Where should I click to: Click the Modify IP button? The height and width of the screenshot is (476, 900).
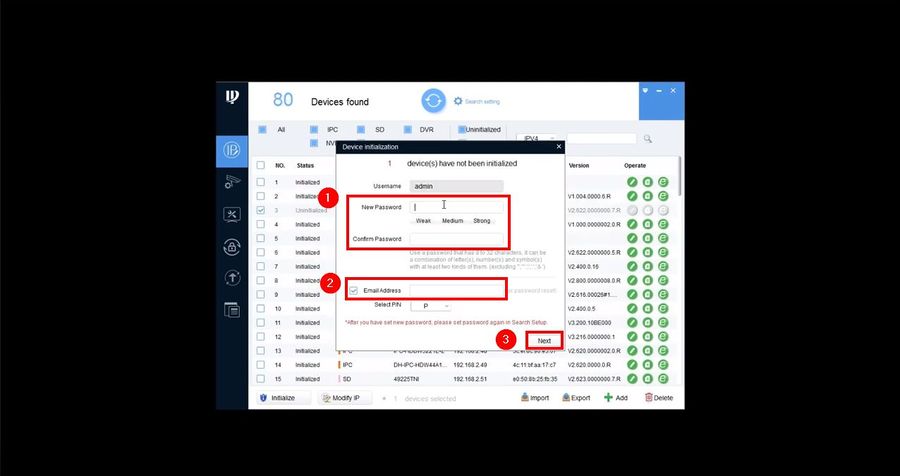344,398
